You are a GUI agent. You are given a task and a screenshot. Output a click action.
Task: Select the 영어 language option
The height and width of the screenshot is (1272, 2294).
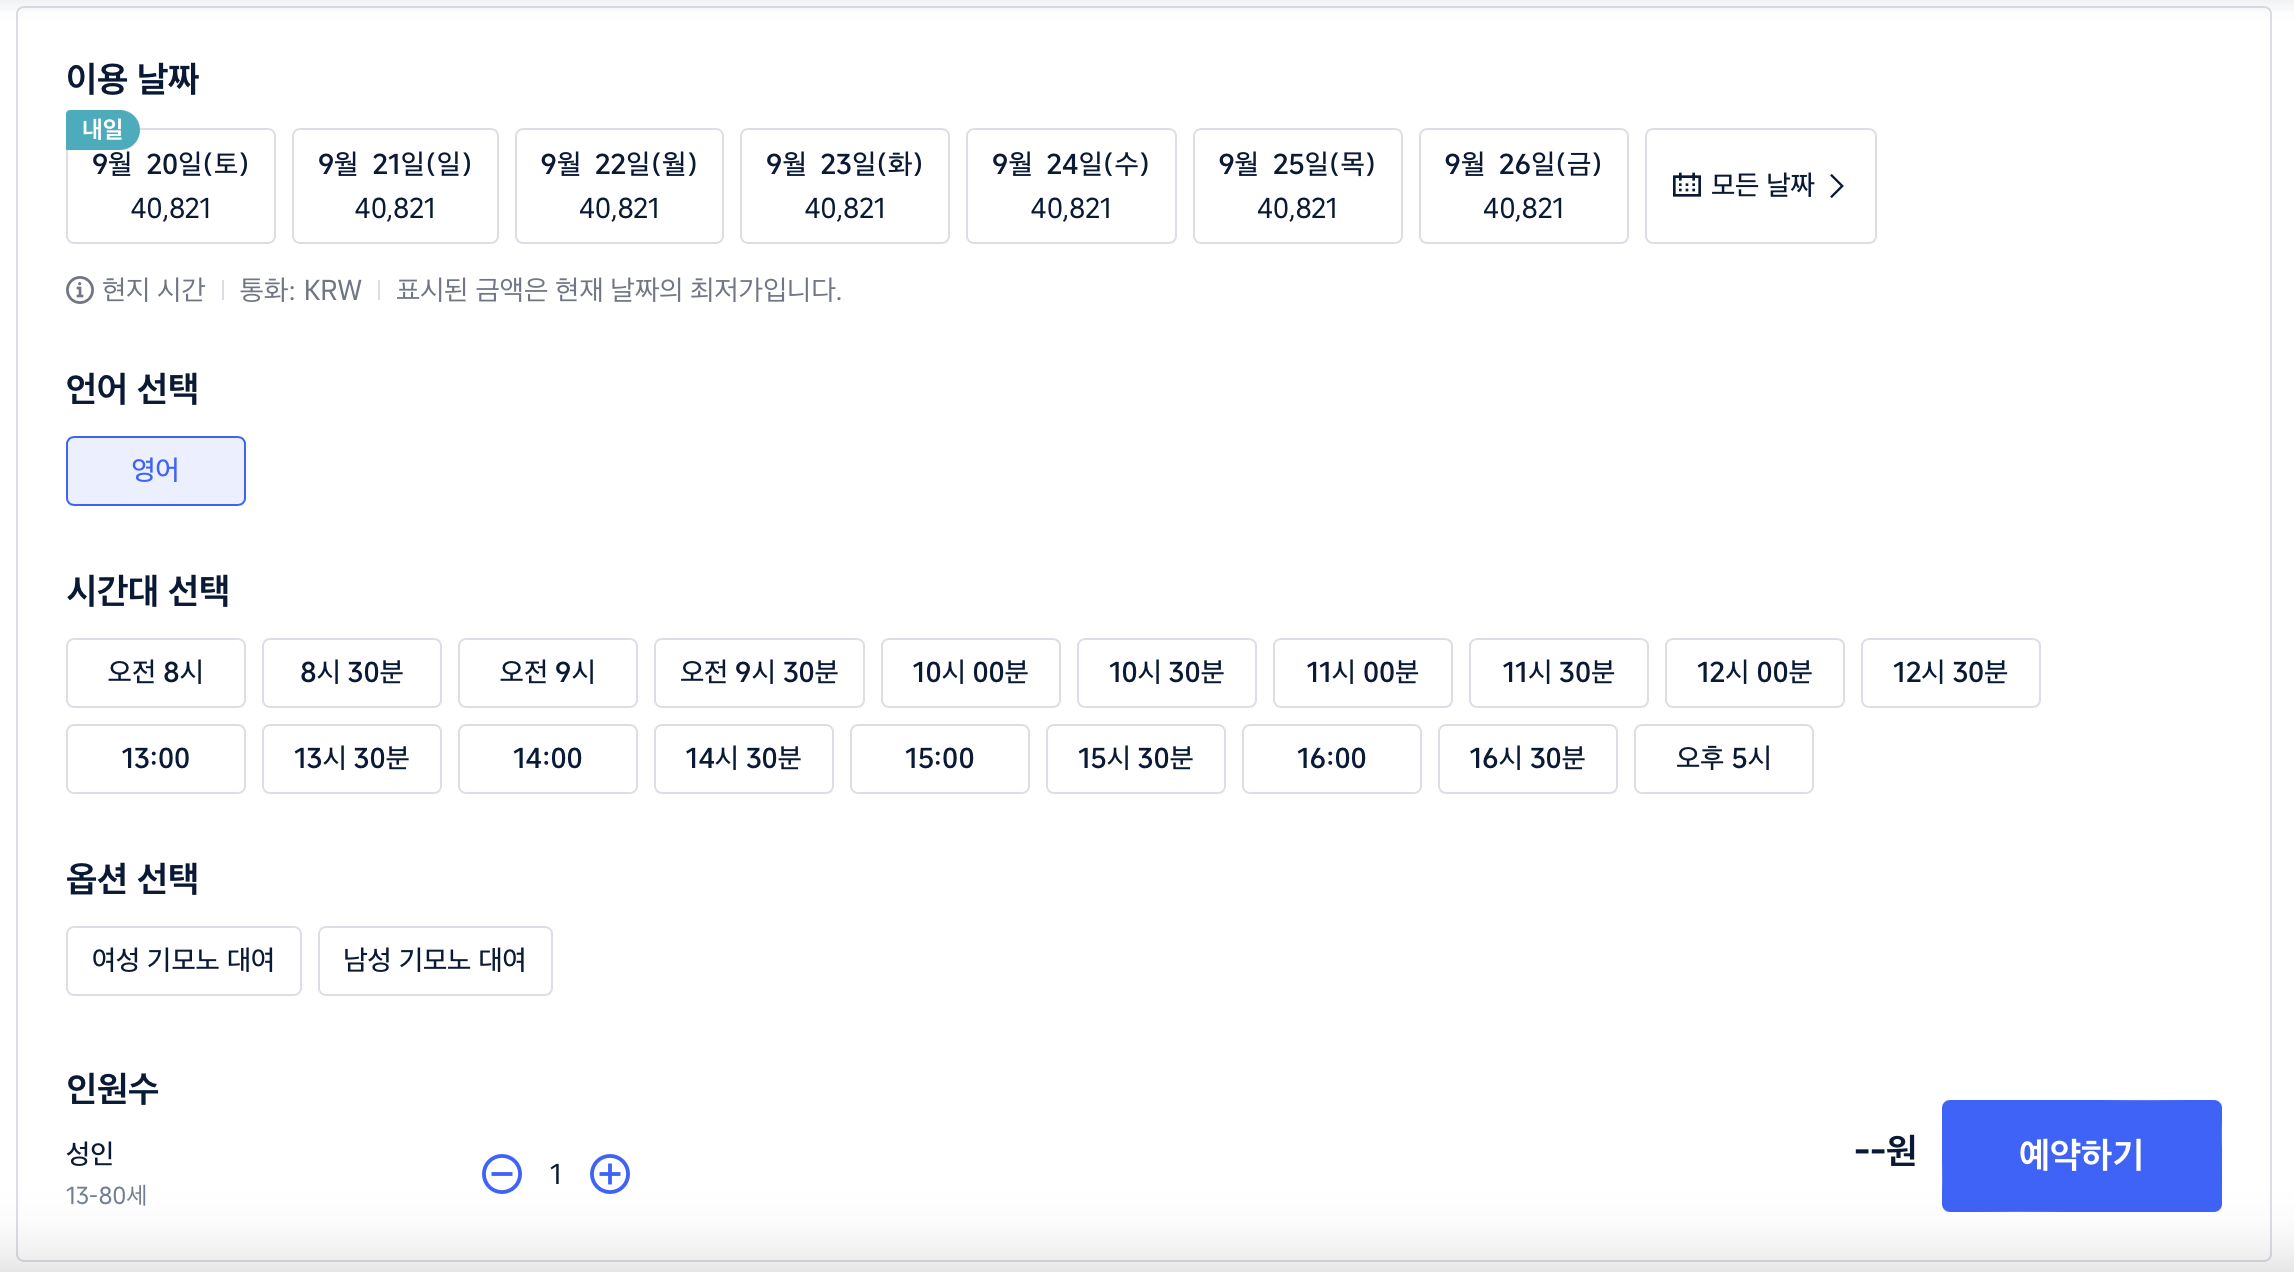coord(156,470)
